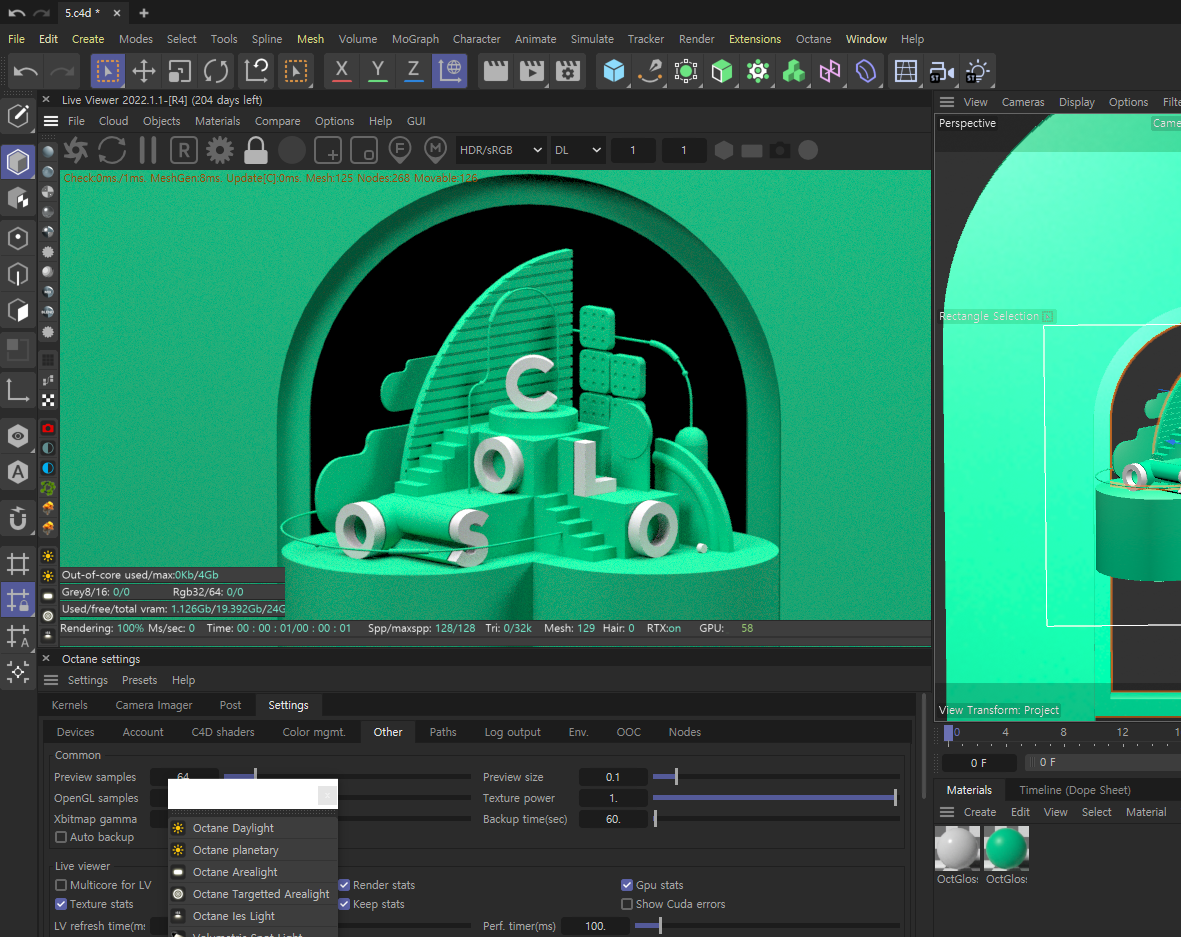
Task: Restart the Live Viewer render (circular arrows)
Action: coord(111,150)
